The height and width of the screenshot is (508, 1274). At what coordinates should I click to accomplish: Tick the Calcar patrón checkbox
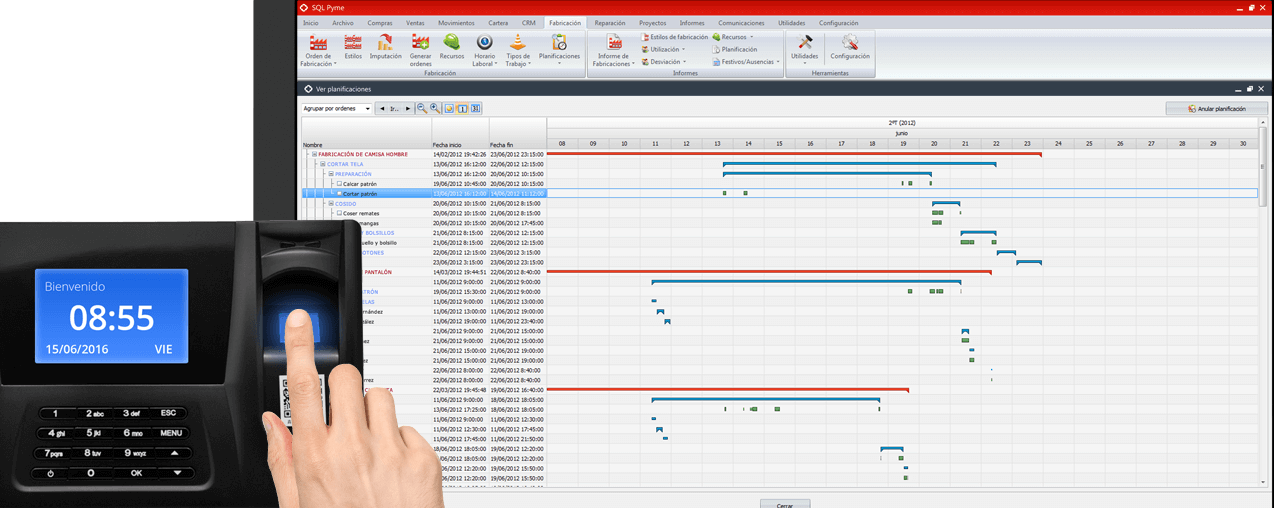click(339, 184)
